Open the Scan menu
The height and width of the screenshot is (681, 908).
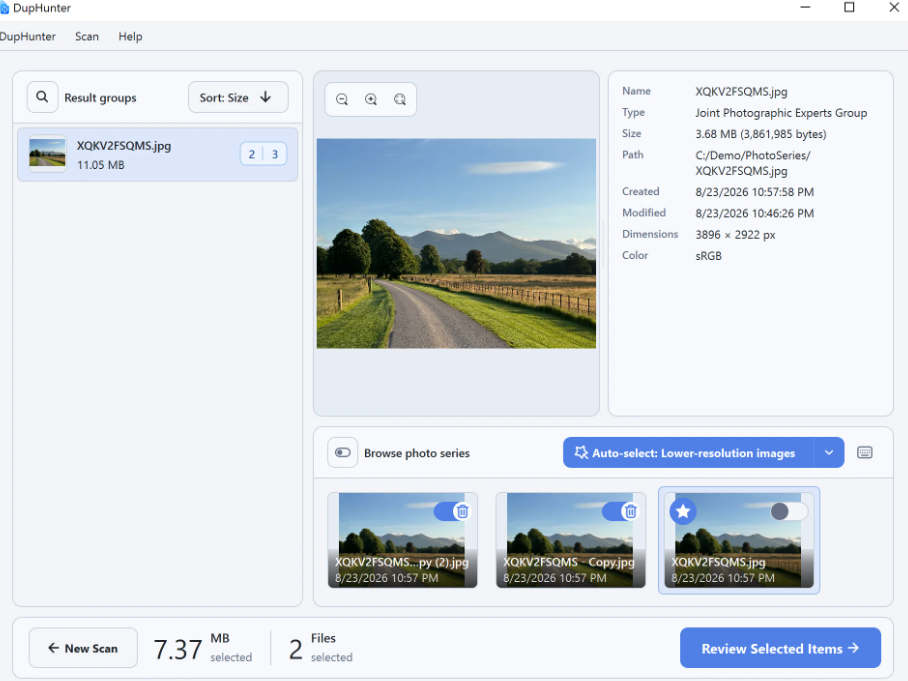[87, 36]
